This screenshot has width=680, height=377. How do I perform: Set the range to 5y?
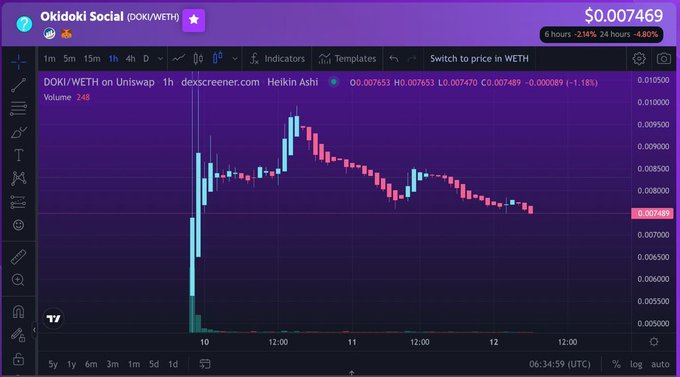pos(53,364)
